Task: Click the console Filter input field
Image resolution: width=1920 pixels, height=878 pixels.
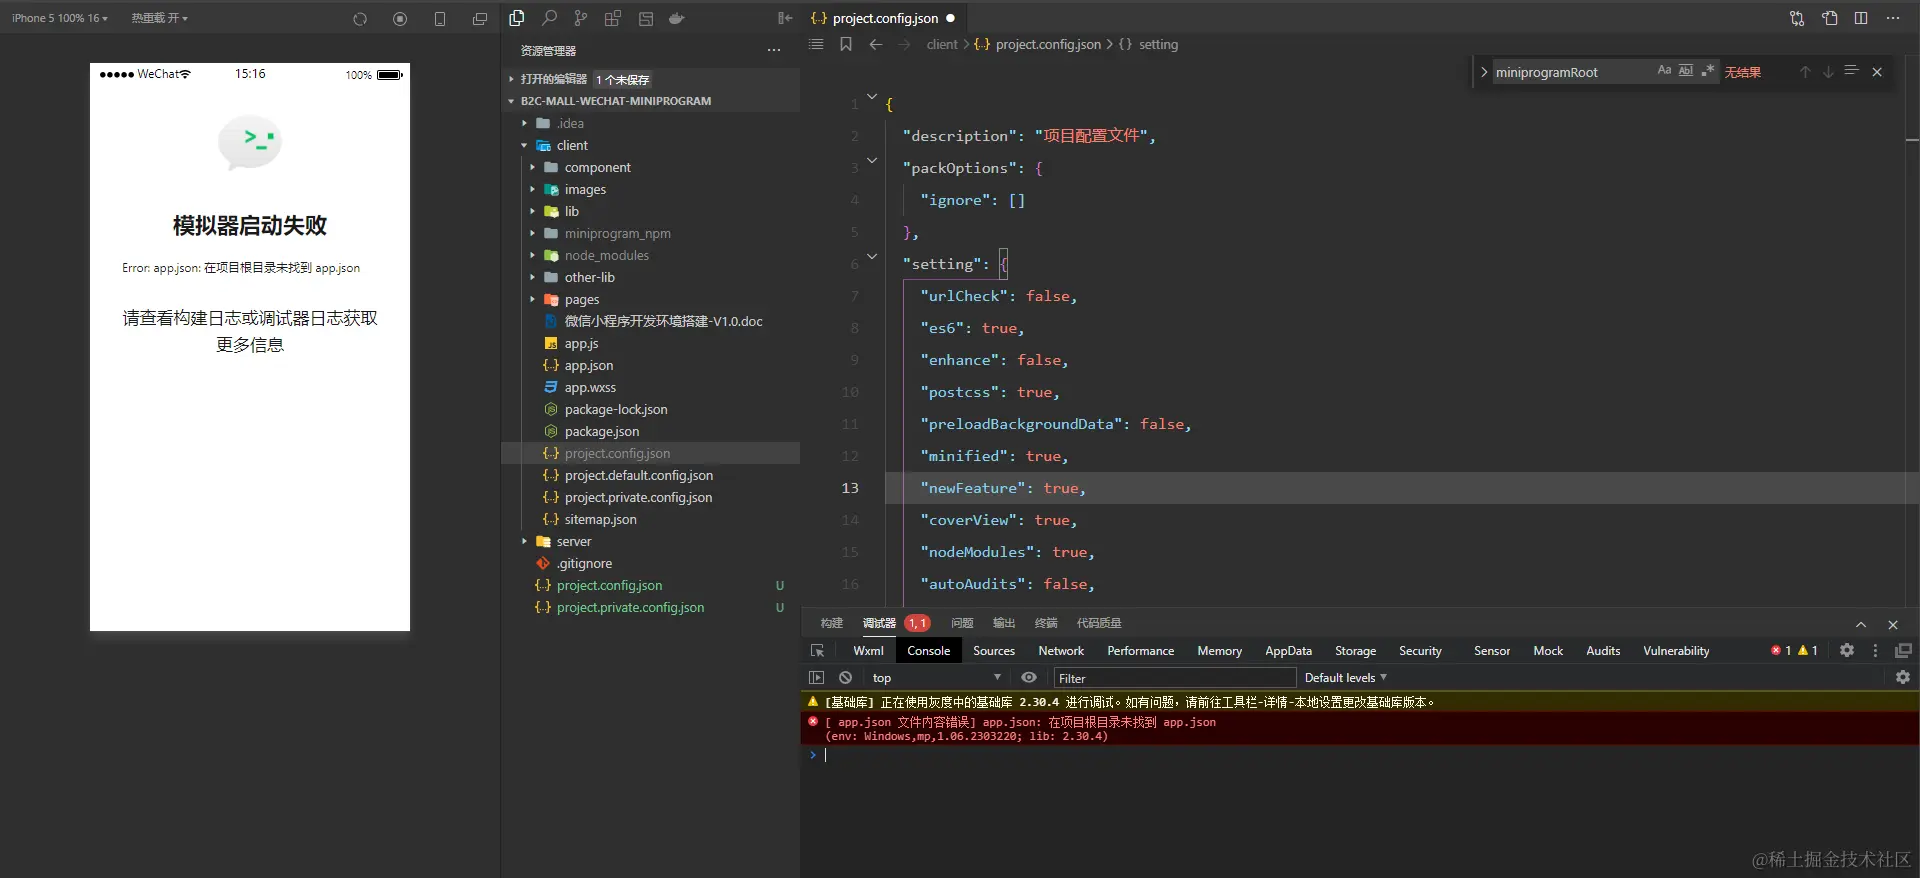Action: (x=1175, y=678)
